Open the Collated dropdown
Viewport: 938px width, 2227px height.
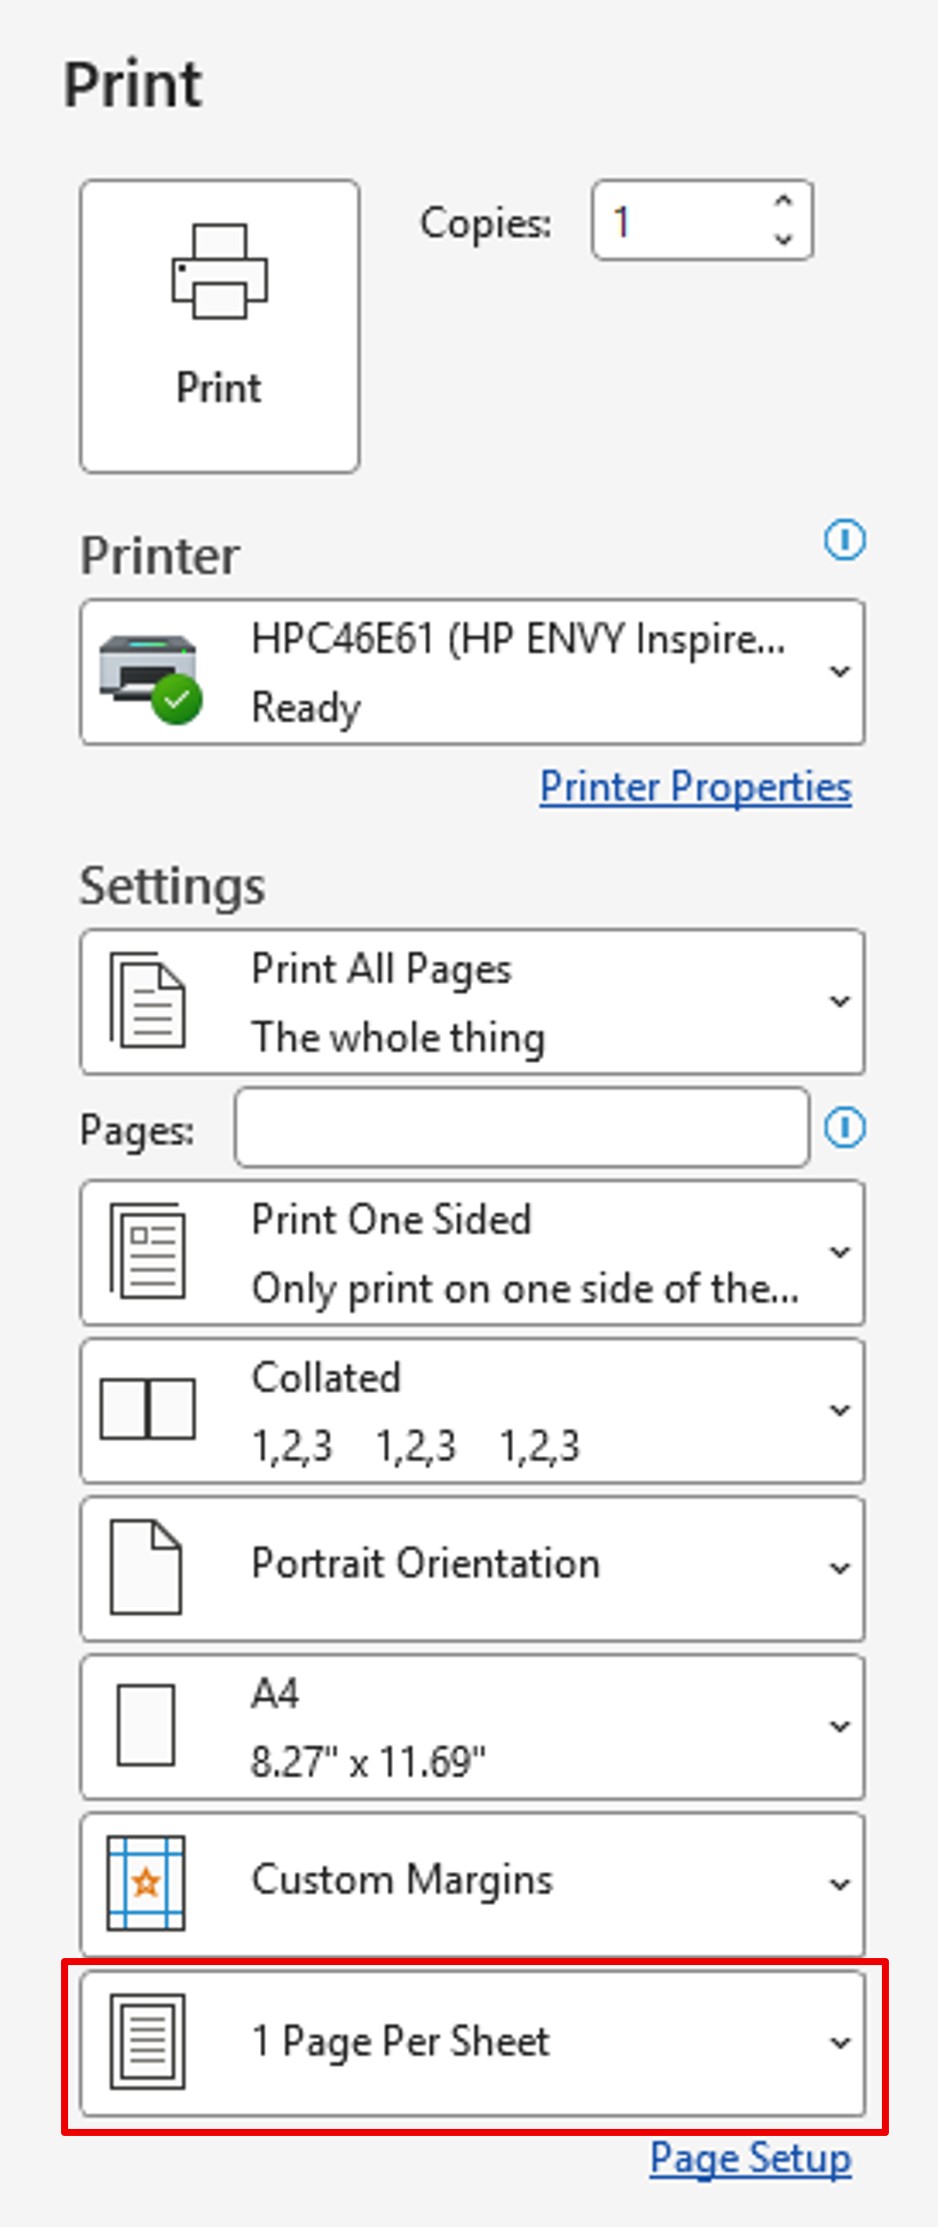point(473,1411)
